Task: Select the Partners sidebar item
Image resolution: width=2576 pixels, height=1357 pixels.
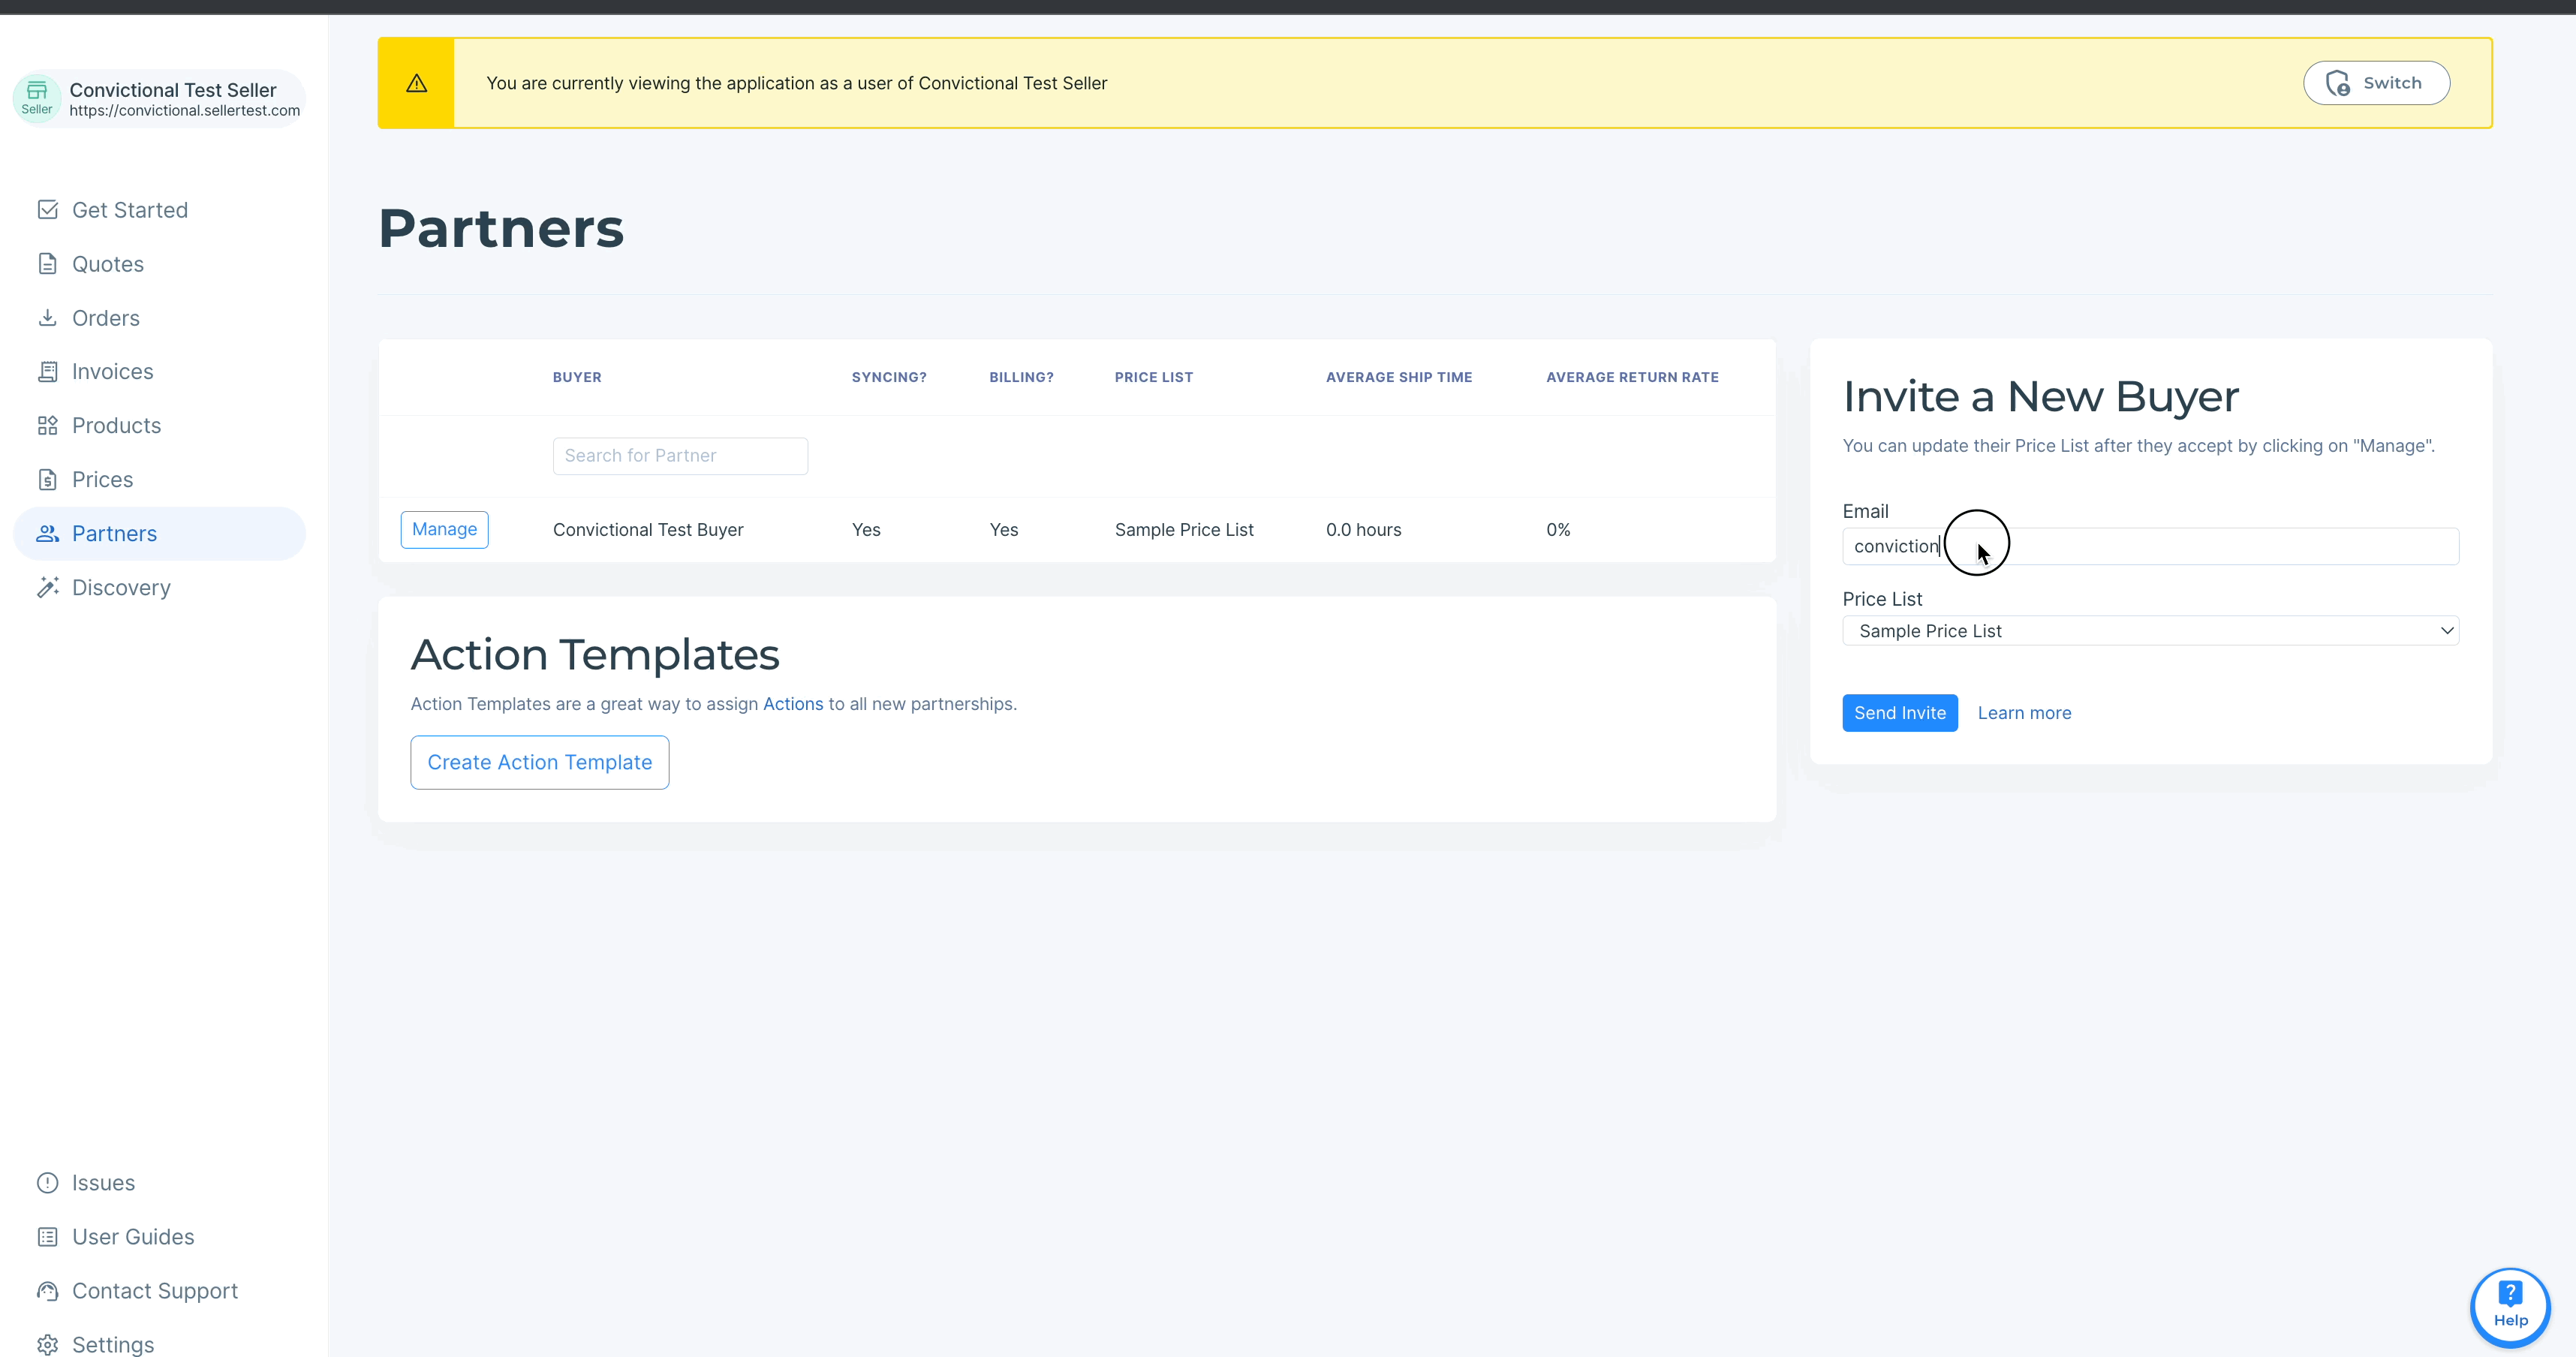Action: pos(160,534)
